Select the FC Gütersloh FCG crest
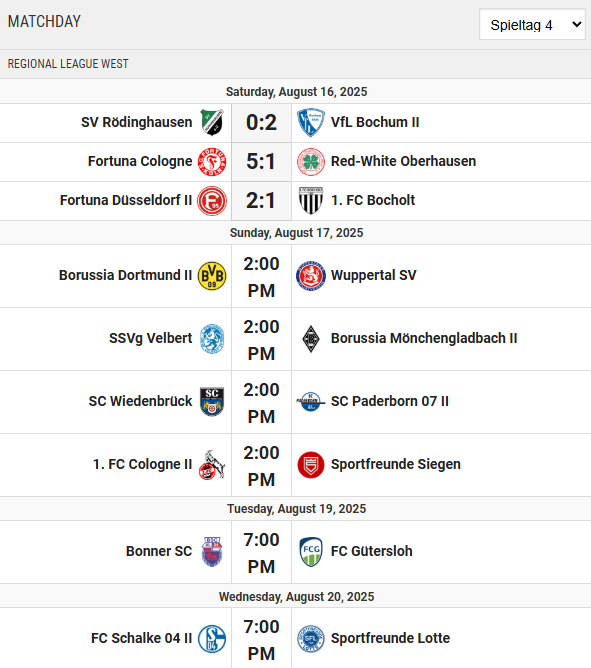Viewport: 591px width, 668px height. click(x=311, y=552)
